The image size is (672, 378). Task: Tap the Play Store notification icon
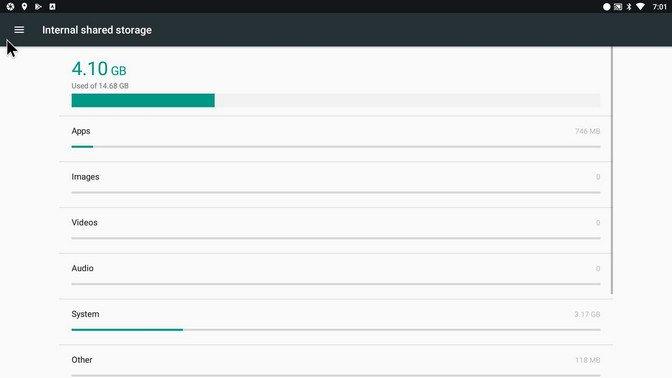(38, 6)
